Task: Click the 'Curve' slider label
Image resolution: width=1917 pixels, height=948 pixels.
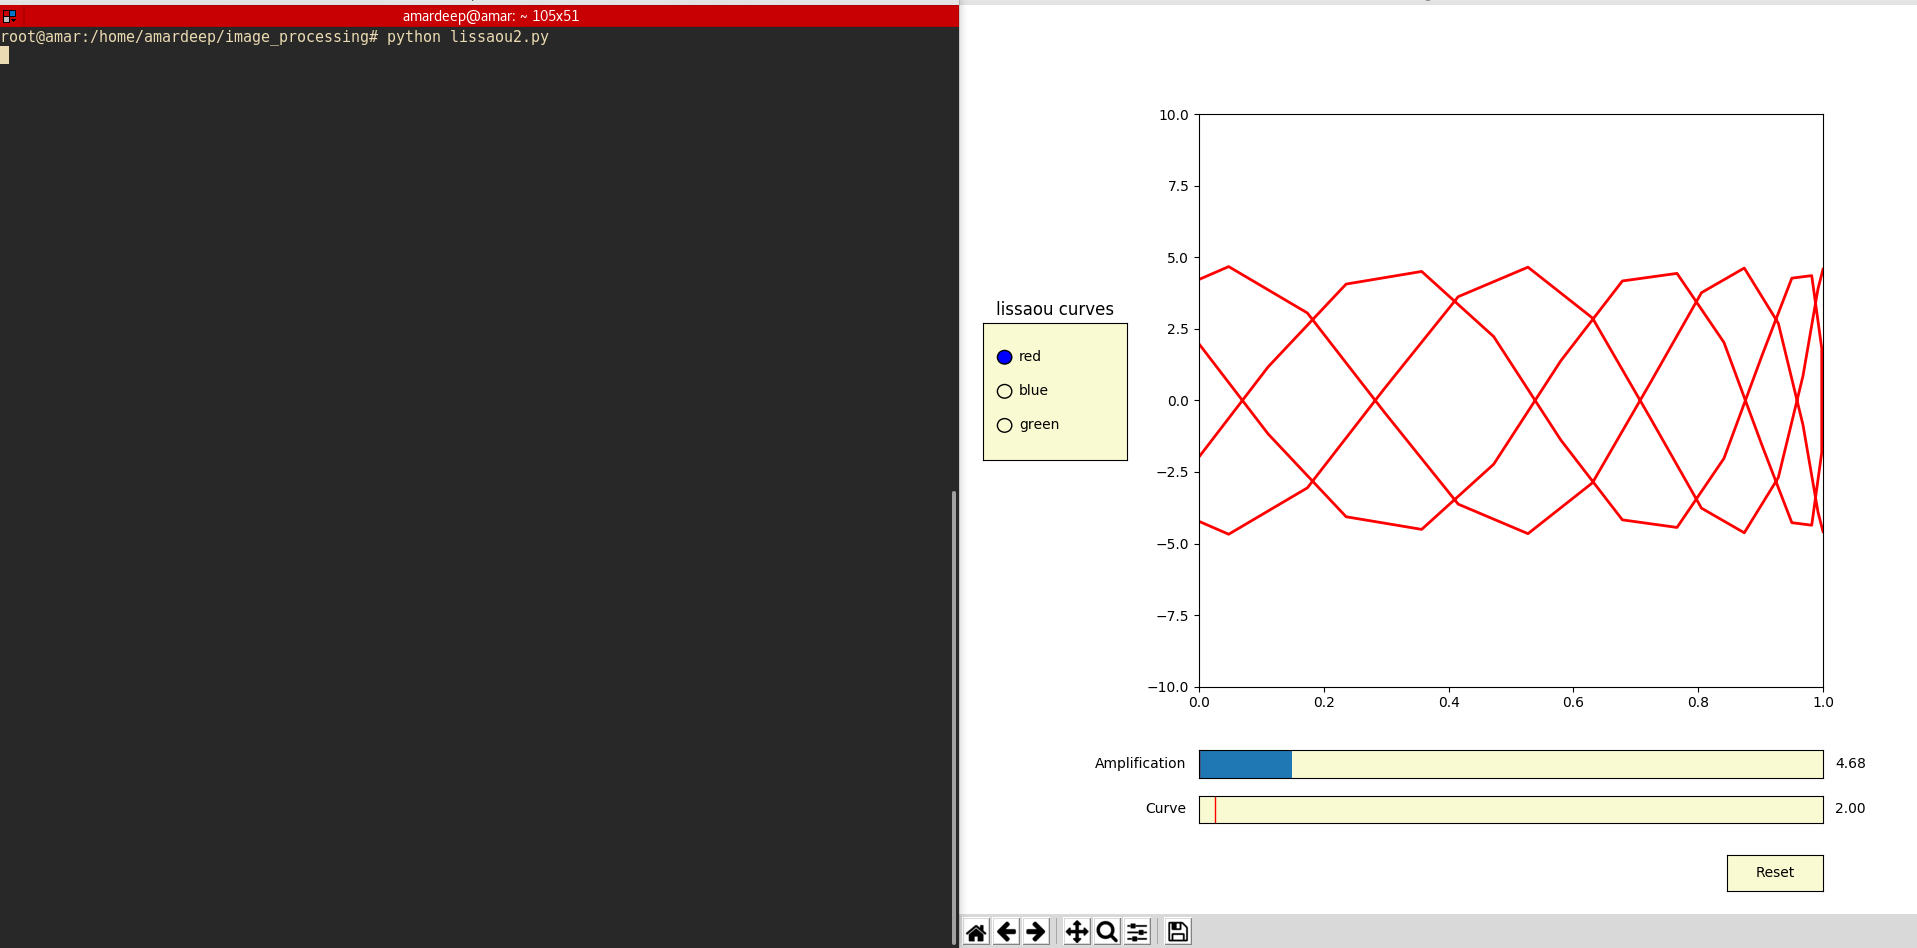Action: click(x=1166, y=808)
